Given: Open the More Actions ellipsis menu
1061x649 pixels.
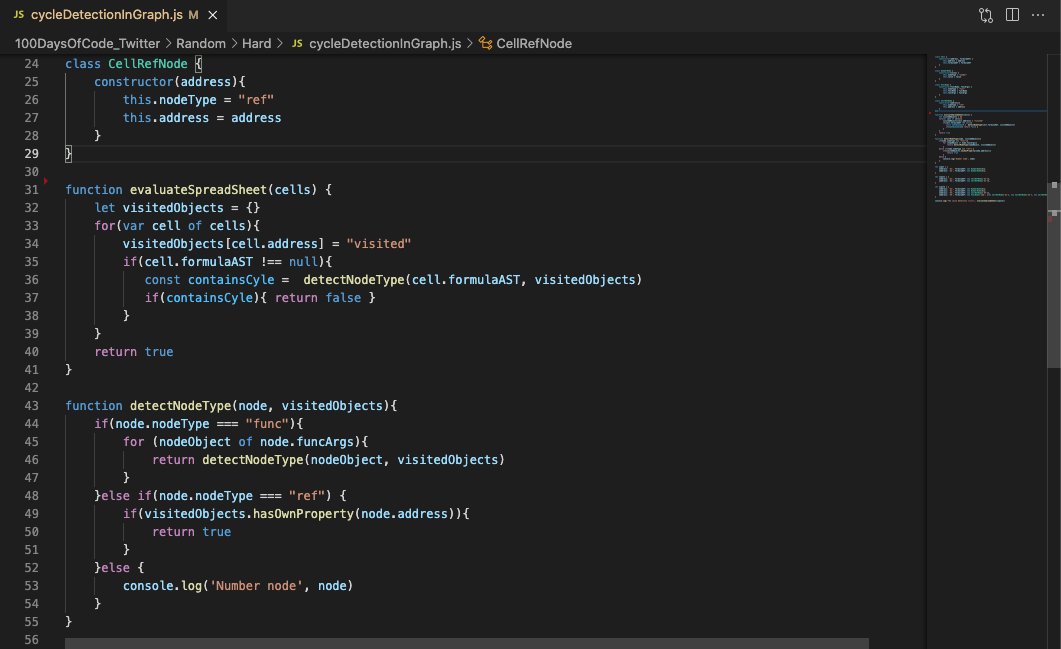Looking at the screenshot, I should click(1037, 15).
